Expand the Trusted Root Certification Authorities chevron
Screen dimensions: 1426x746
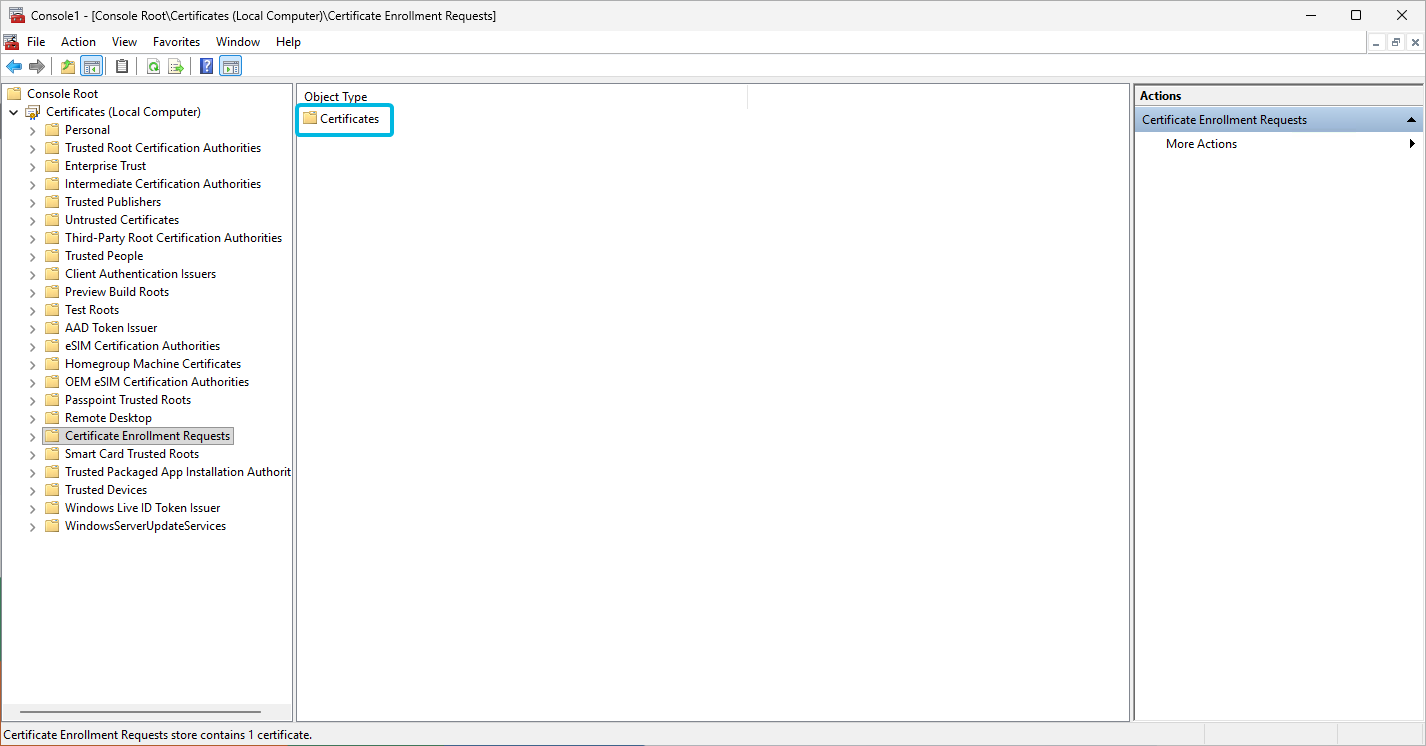(x=32, y=148)
